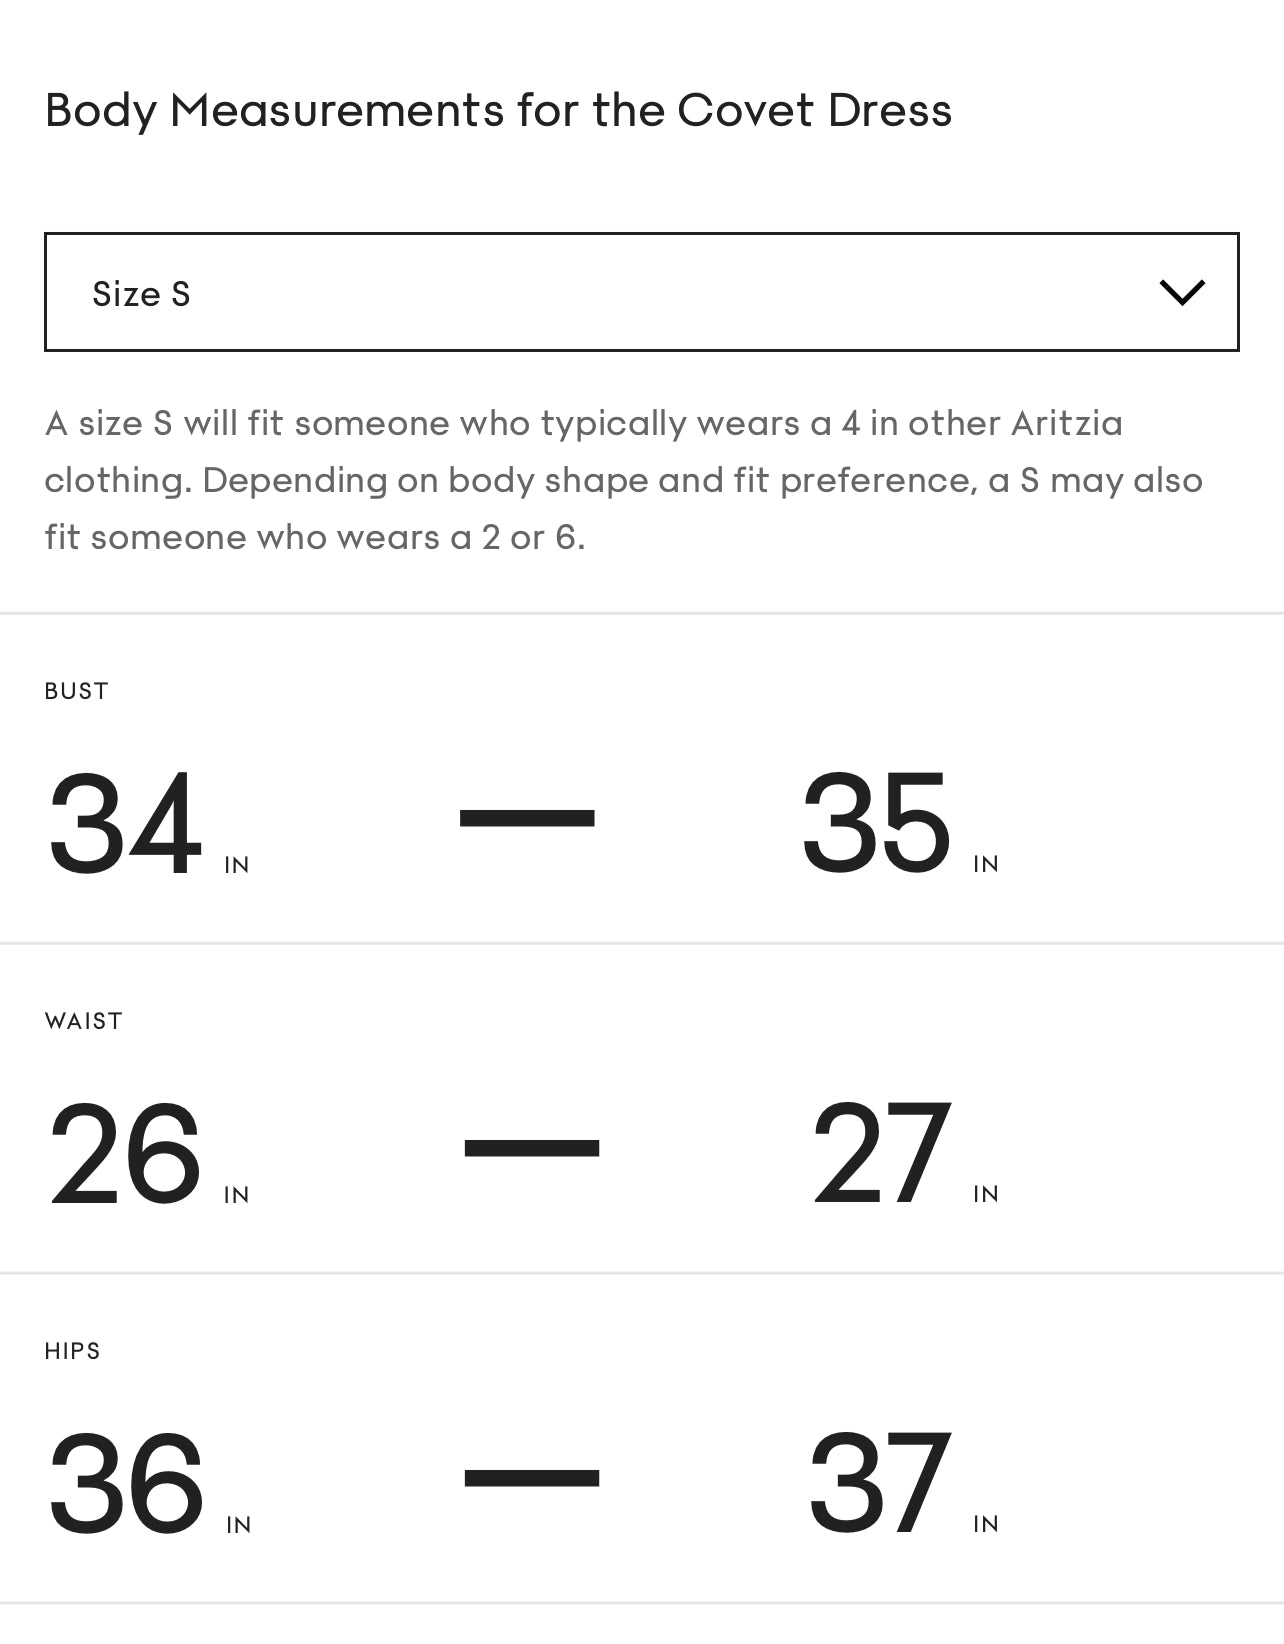Click the waist minimum value 26
This screenshot has width=1284, height=1644.
[125, 1153]
